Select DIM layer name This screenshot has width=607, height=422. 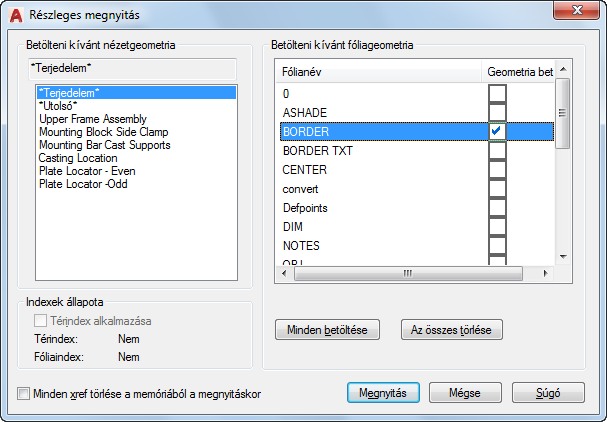click(293, 227)
